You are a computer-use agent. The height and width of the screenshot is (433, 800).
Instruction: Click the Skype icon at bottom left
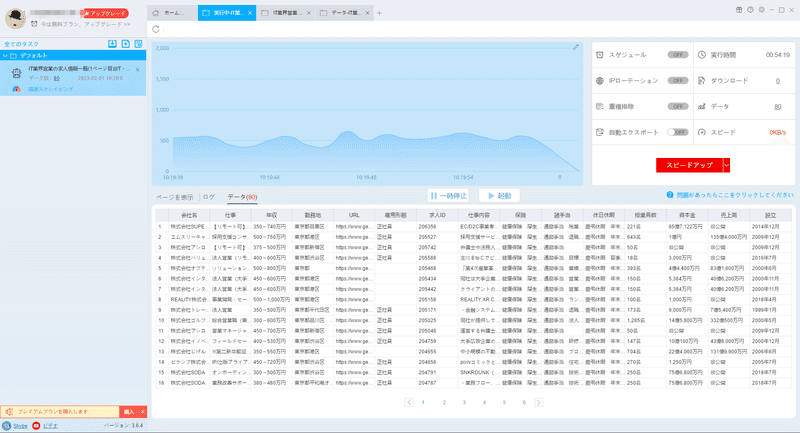tap(6, 425)
